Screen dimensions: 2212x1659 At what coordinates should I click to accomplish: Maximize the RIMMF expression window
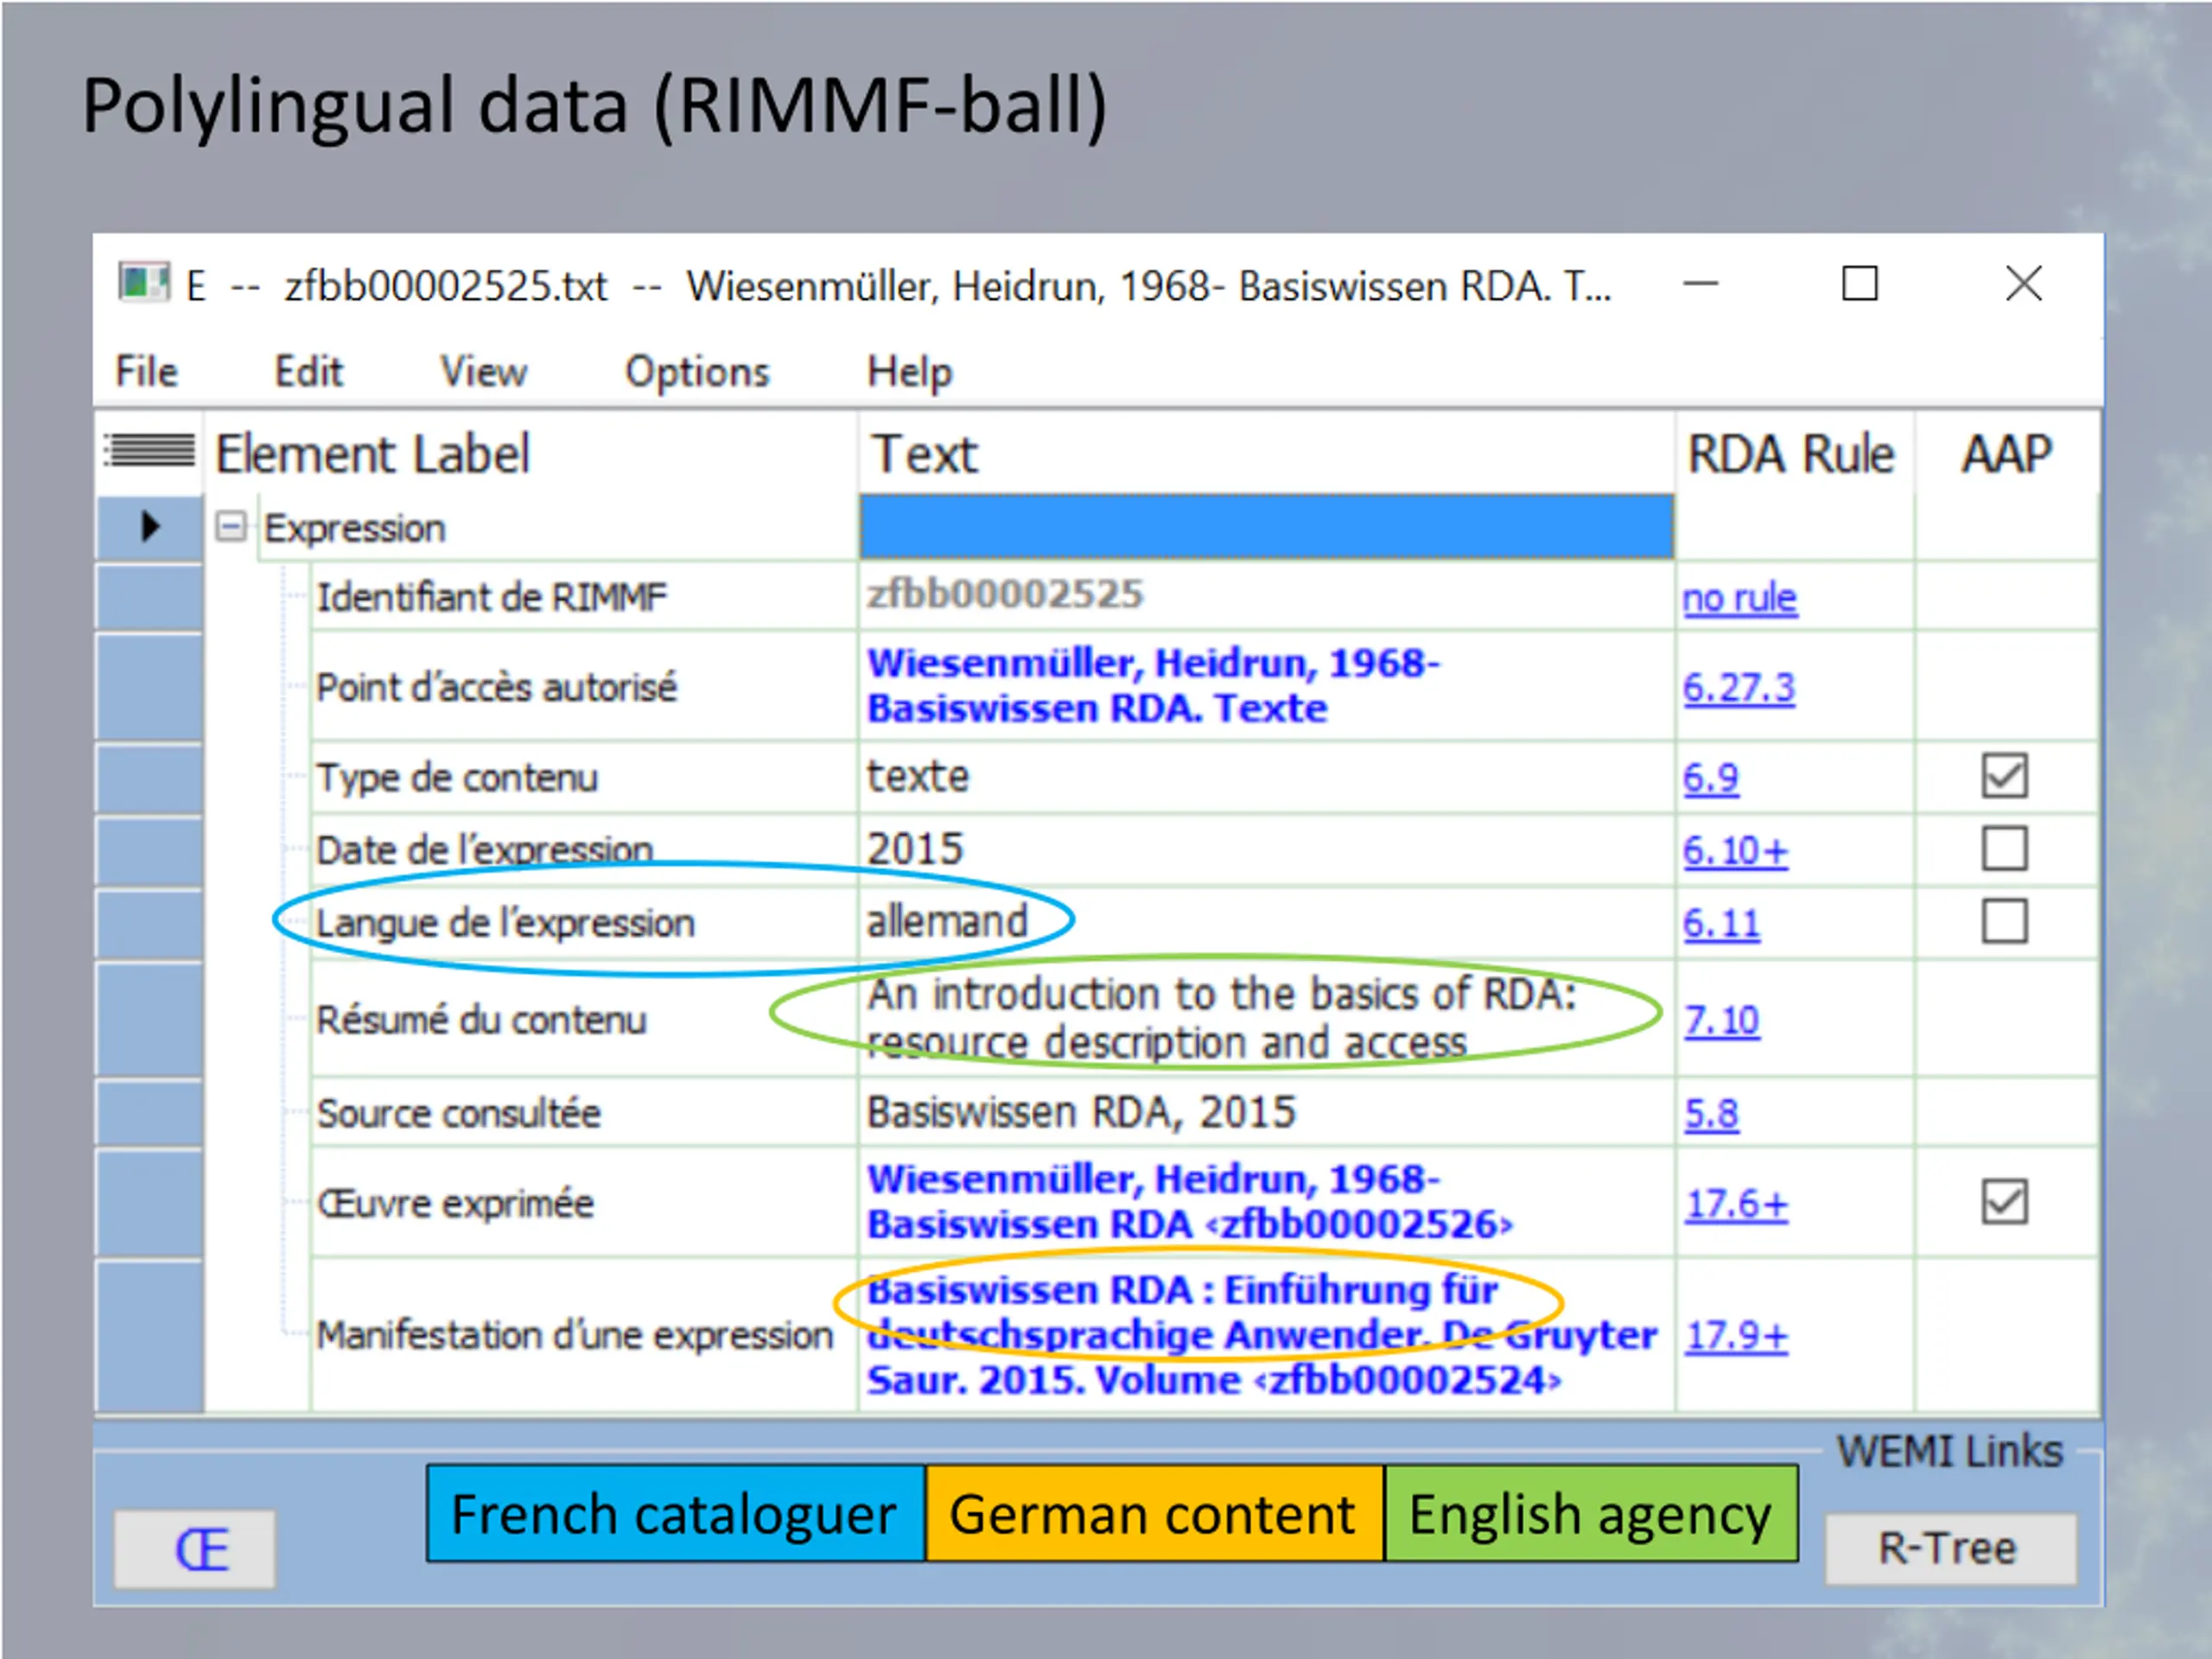click(1860, 284)
